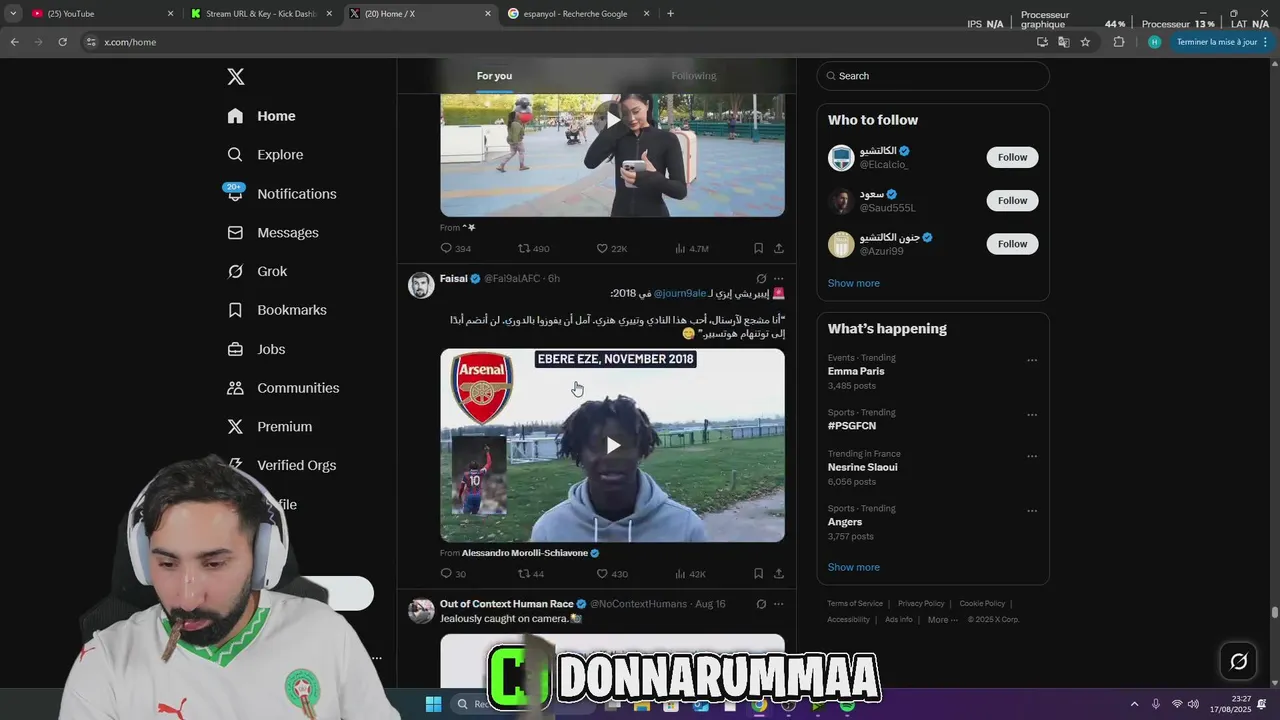Click the page vertical scrollbar thumb
Image resolution: width=1280 pixels, height=720 pixels.
[1275, 612]
